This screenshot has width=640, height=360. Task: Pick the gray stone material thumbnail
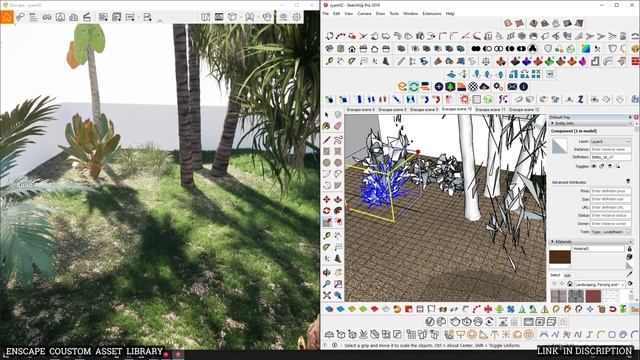576,296
